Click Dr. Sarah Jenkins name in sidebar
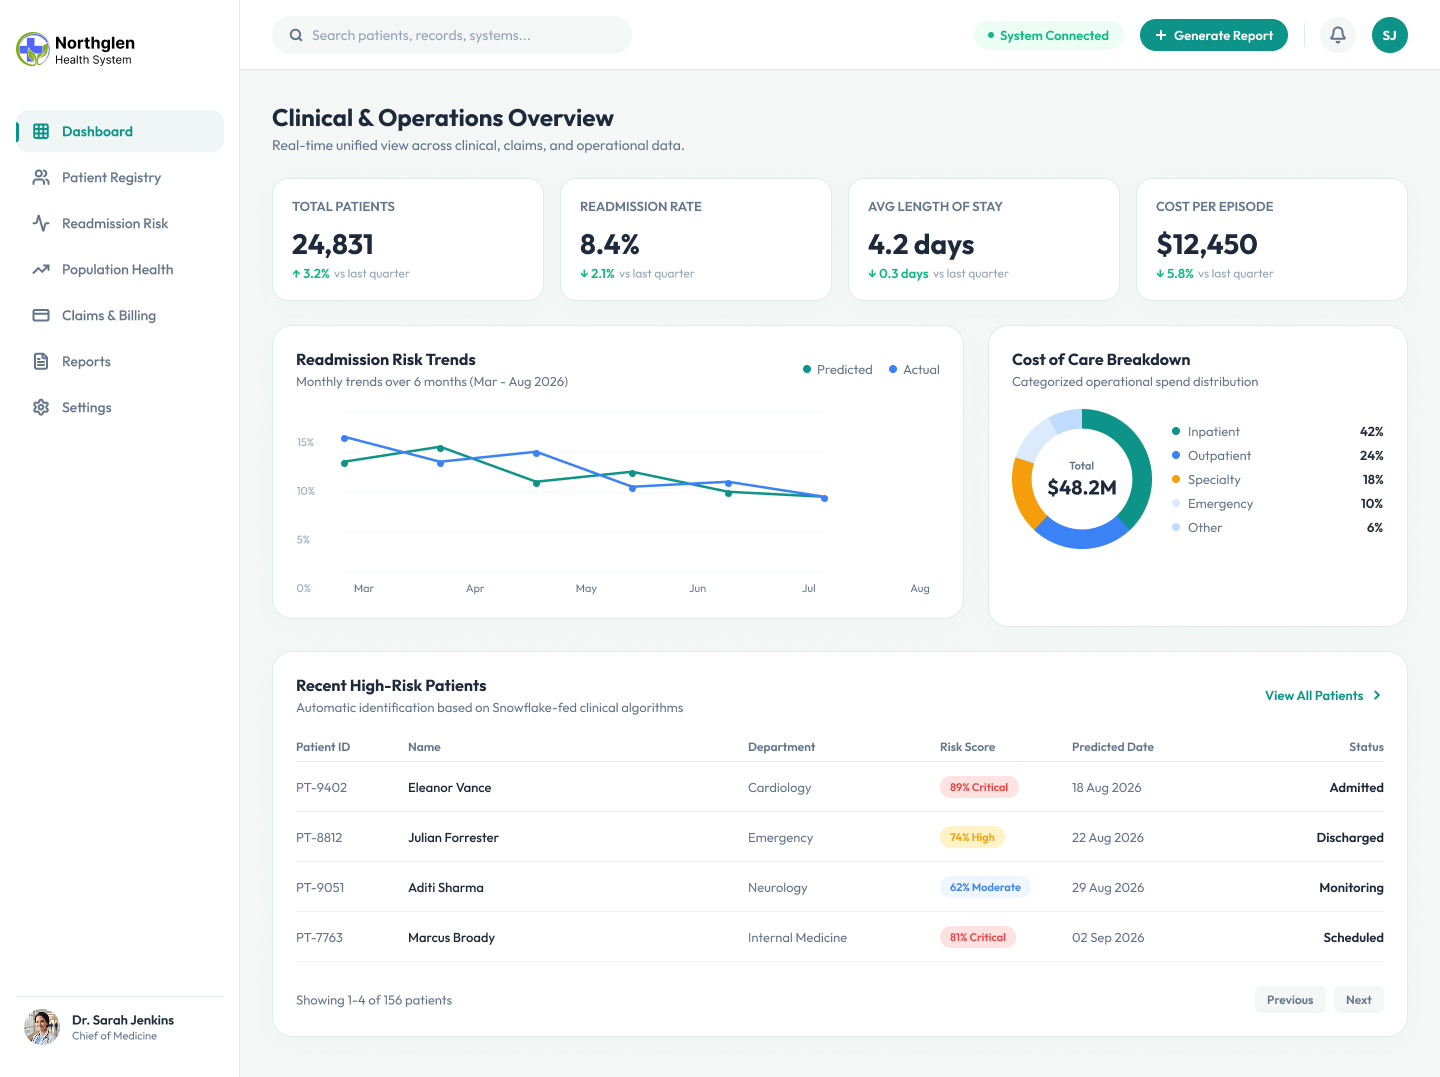The height and width of the screenshot is (1077, 1440). [x=123, y=1020]
